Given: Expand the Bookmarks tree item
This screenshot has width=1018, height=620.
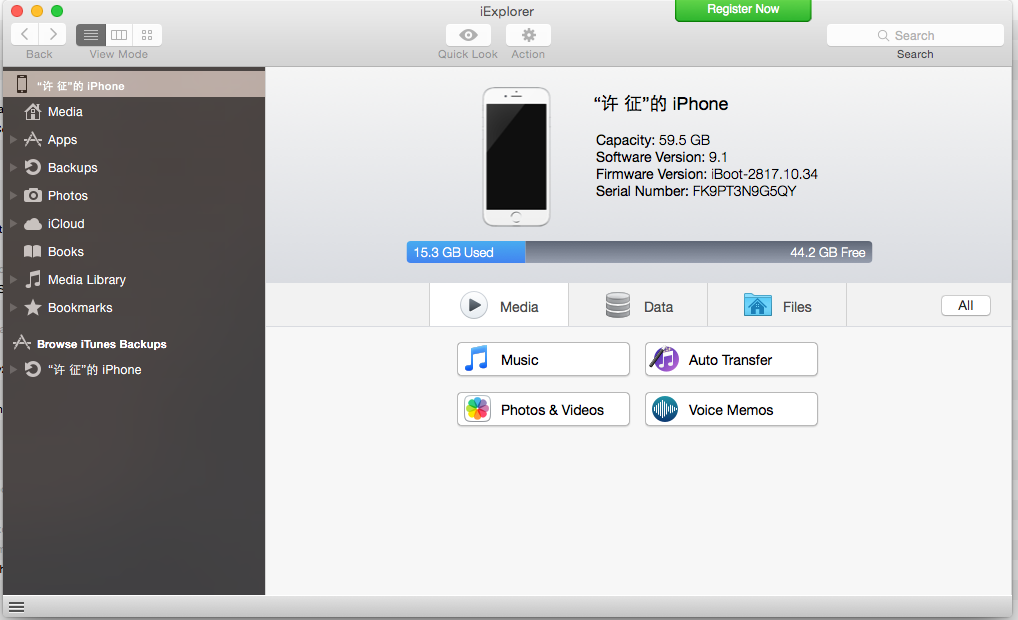Looking at the screenshot, I should pos(13,308).
